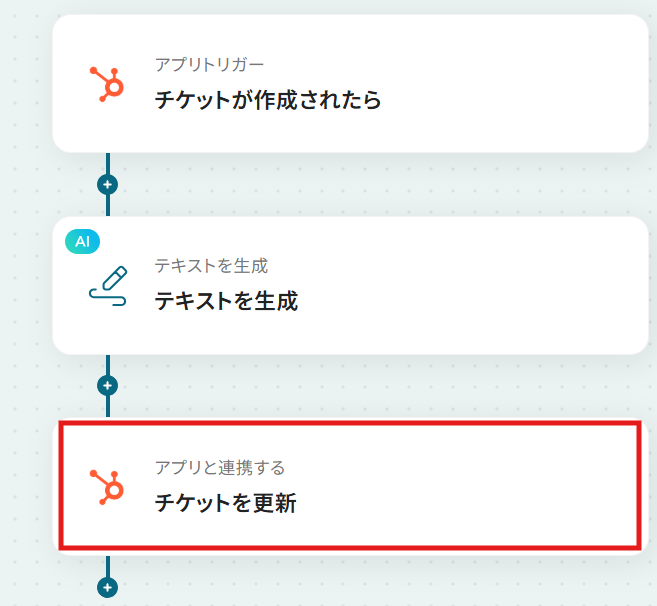Add step via plus below trigger card
Image resolution: width=657 pixels, height=606 pixels.
pyautogui.click(x=108, y=184)
